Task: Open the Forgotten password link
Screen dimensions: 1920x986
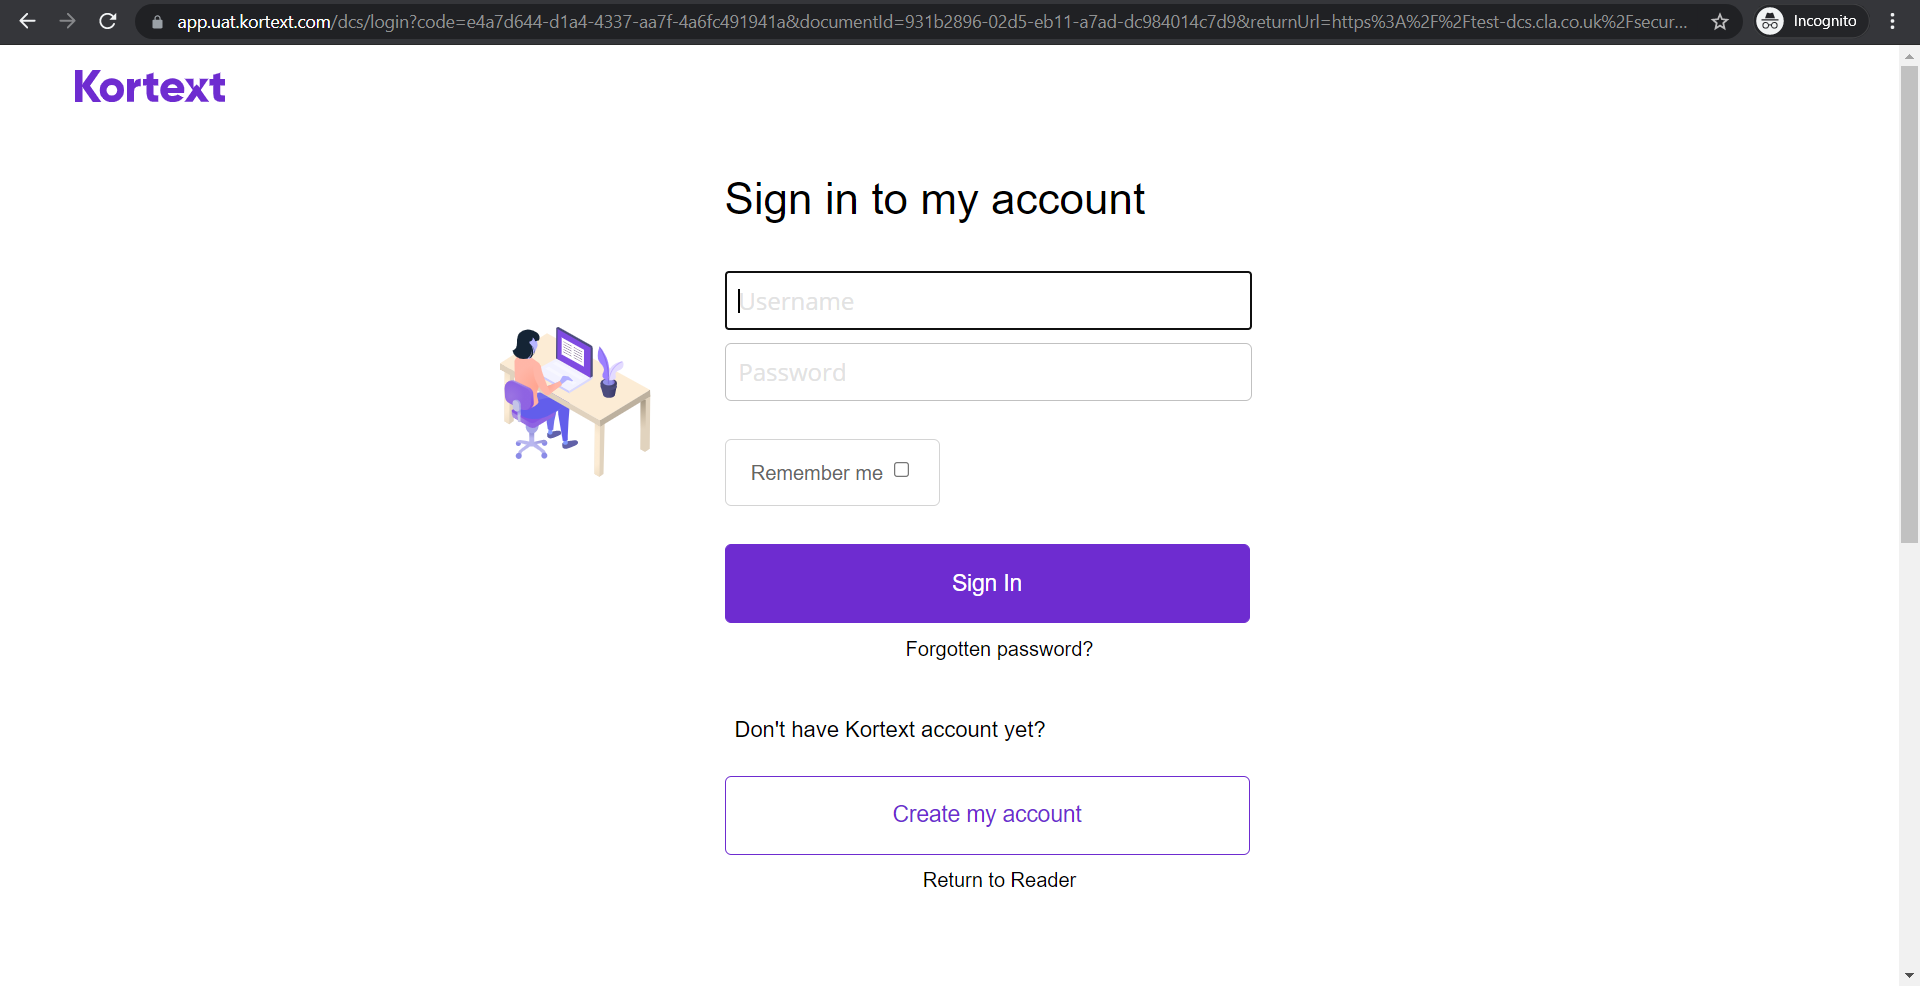Action: pyautogui.click(x=999, y=649)
